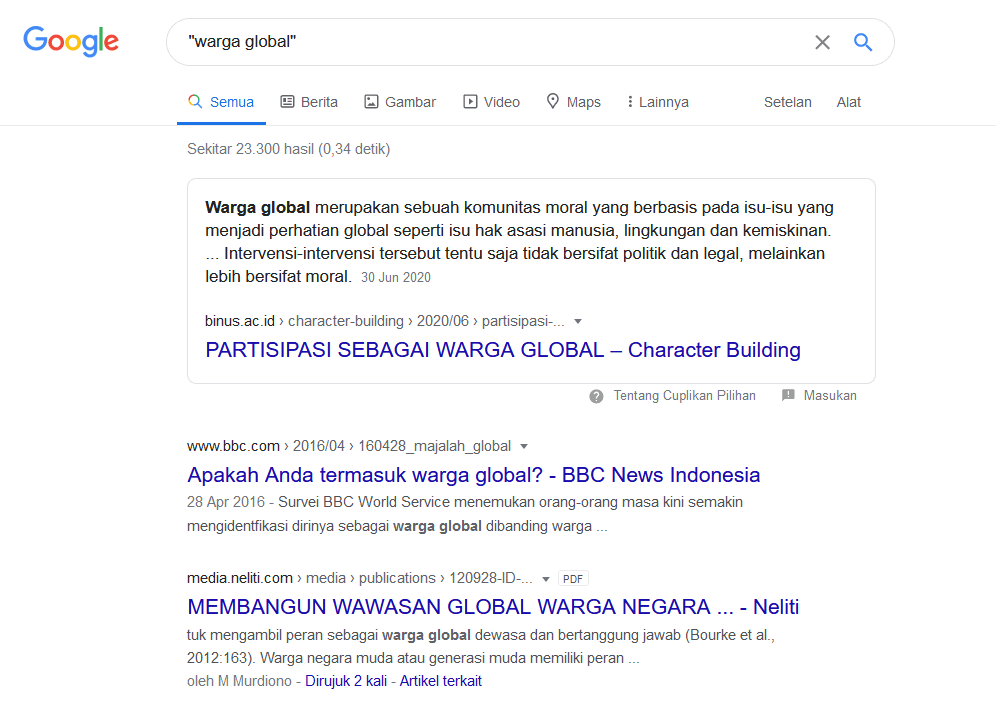Viewport: 996px width, 707px height.
Task: Open the Alat tools menu
Action: point(849,102)
